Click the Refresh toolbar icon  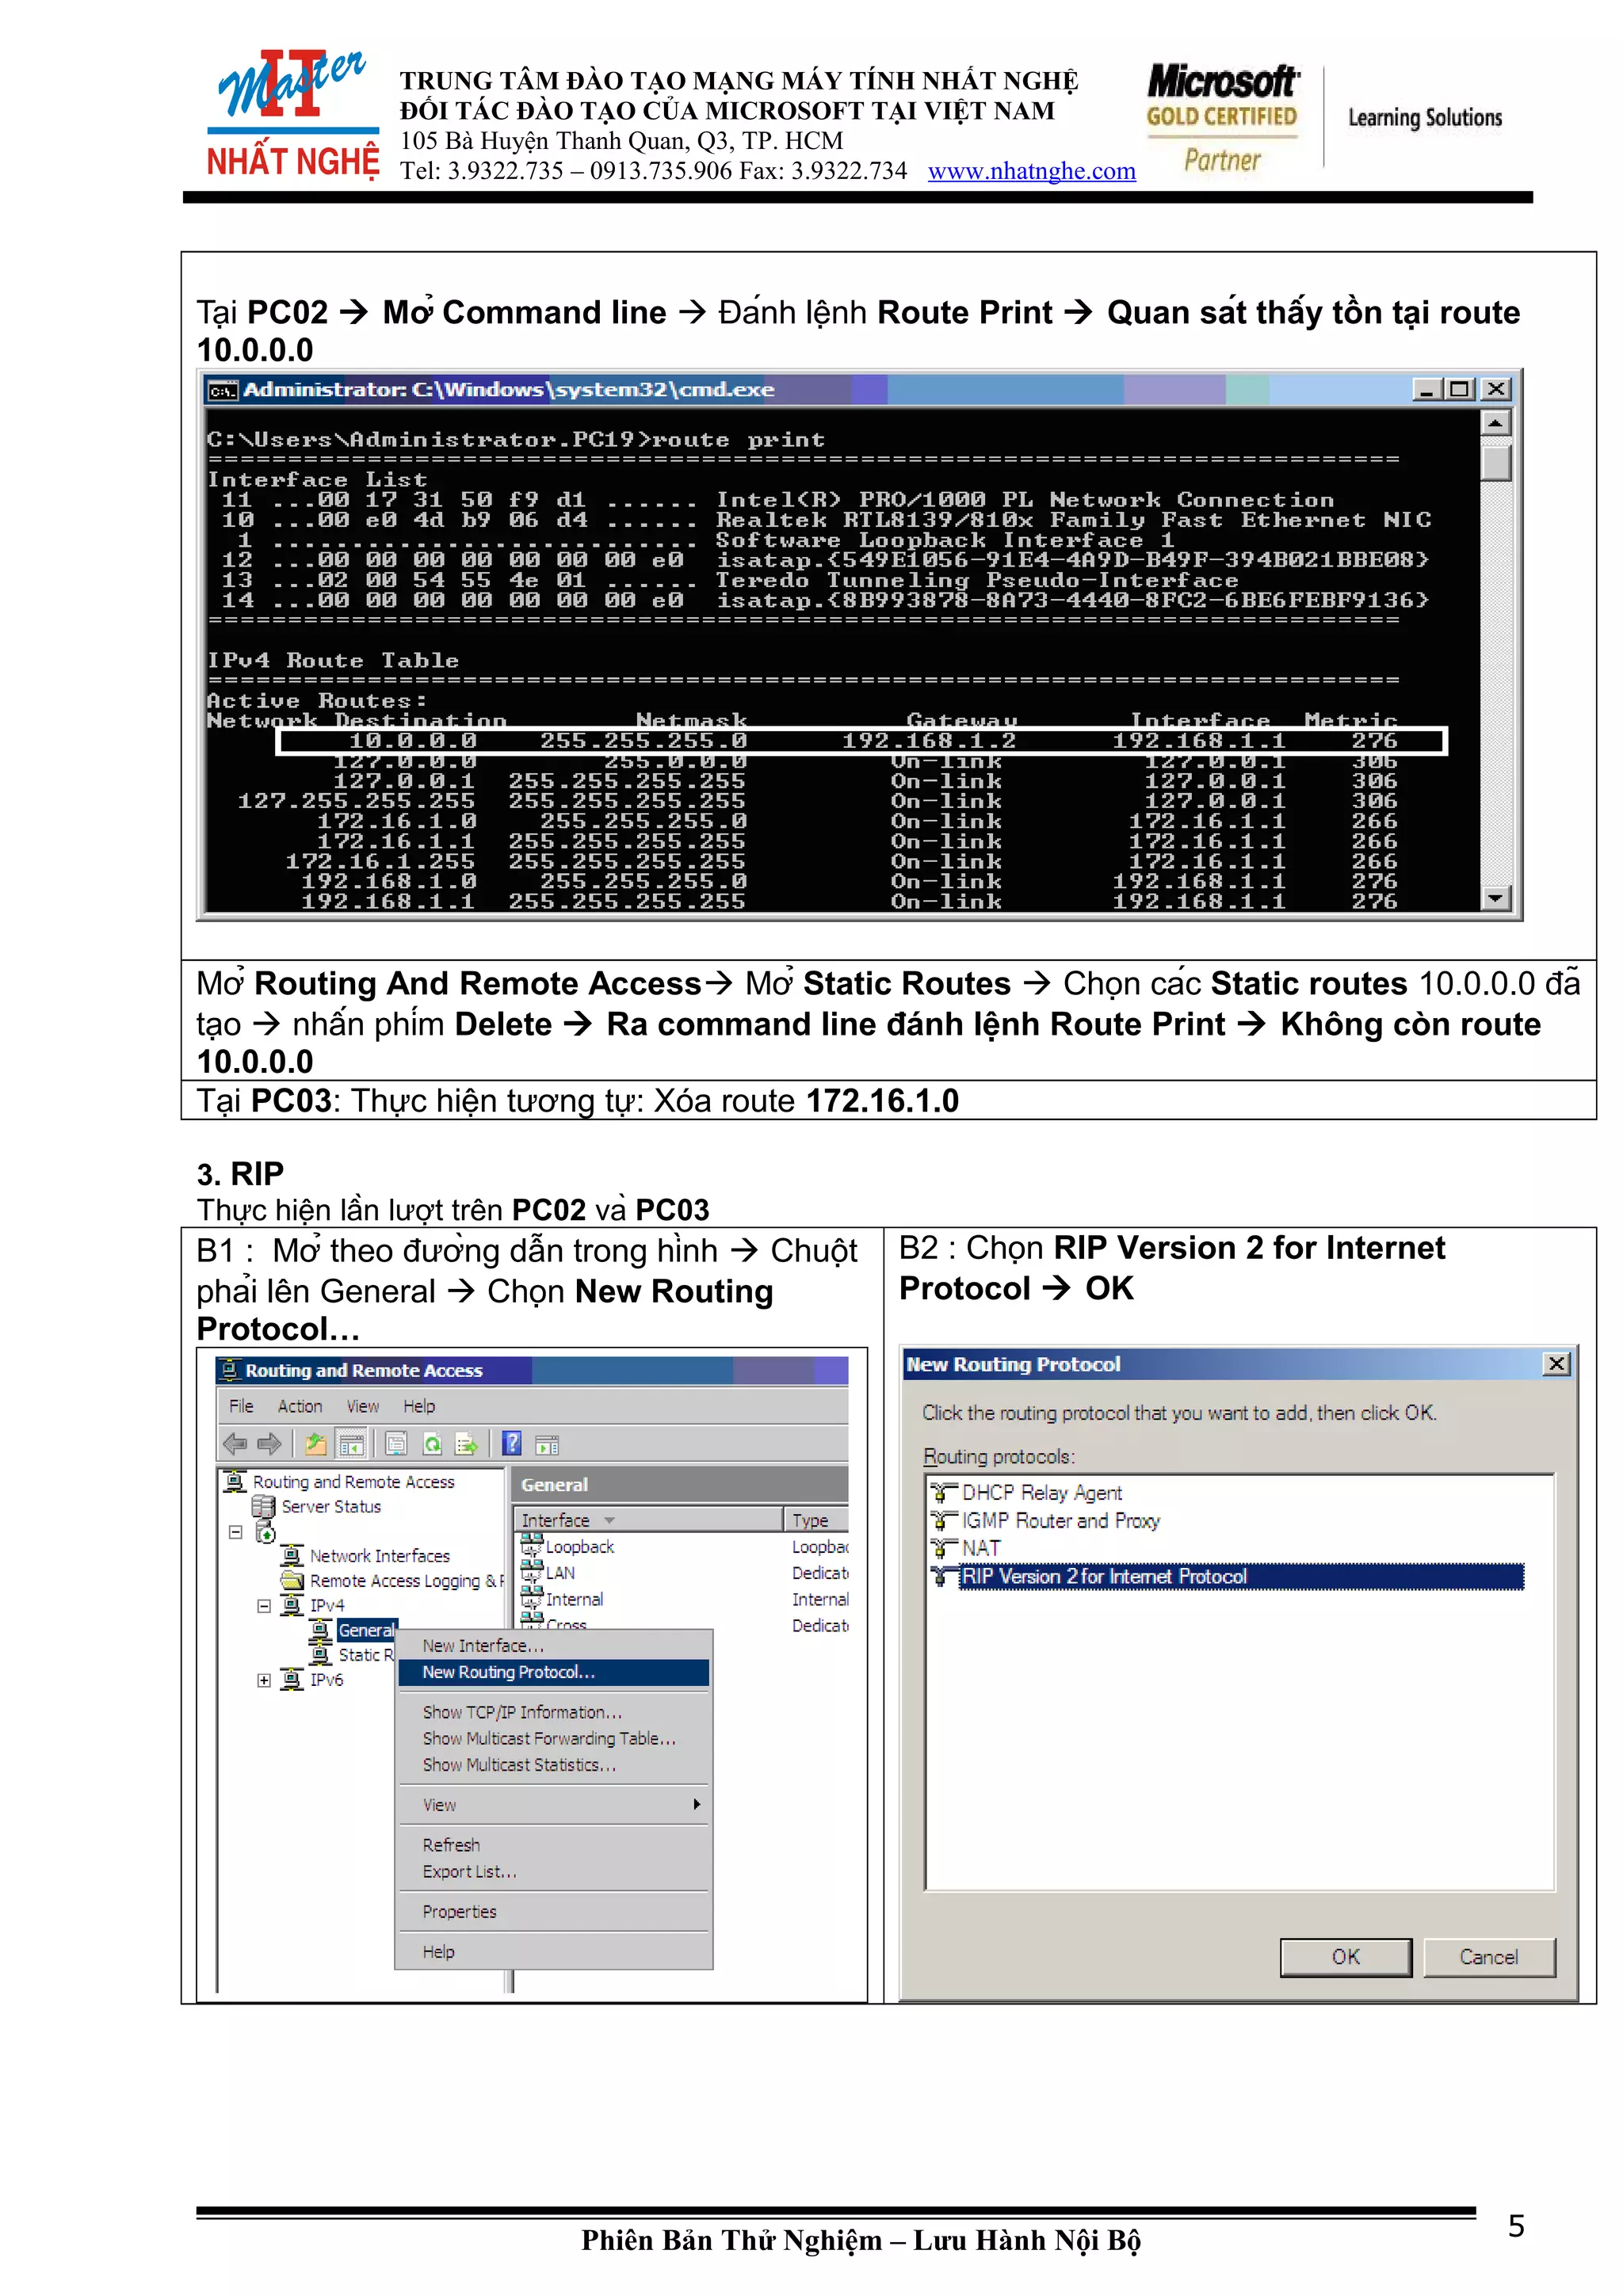(x=432, y=1444)
